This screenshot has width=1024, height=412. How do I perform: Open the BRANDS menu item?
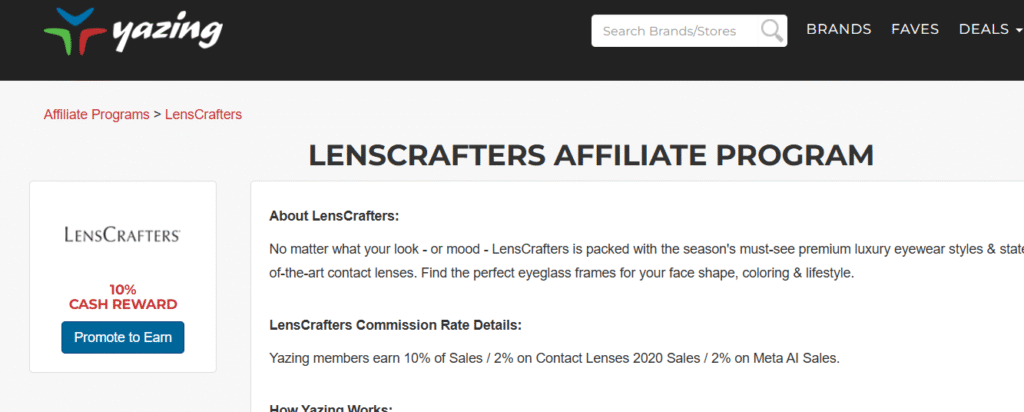[x=839, y=29]
